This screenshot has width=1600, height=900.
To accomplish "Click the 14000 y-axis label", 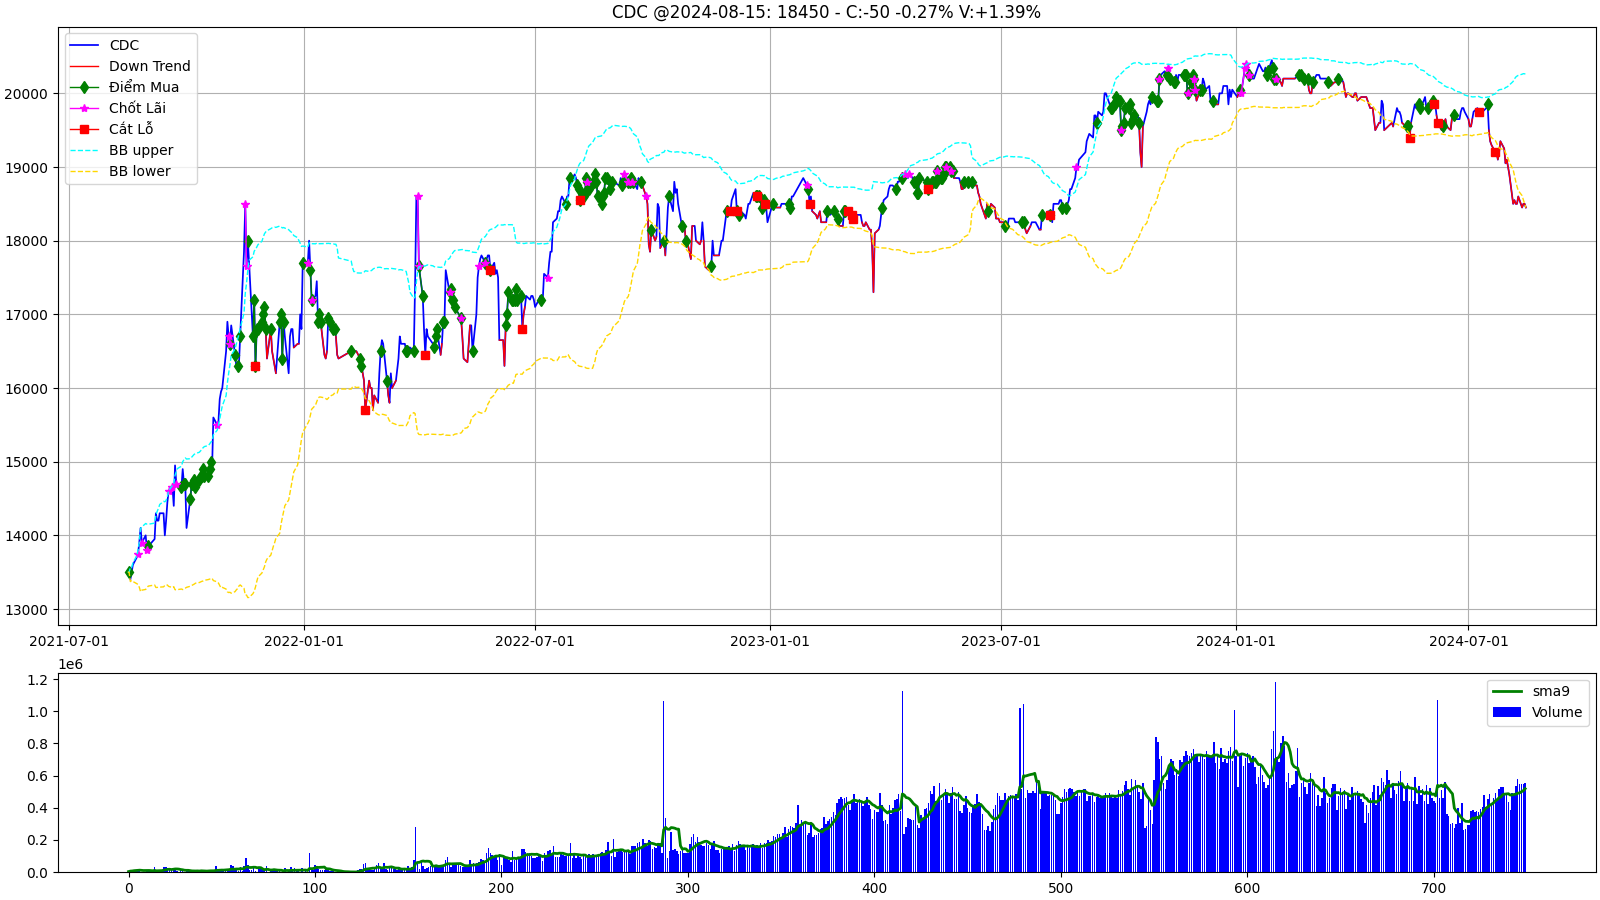I will tap(27, 536).
